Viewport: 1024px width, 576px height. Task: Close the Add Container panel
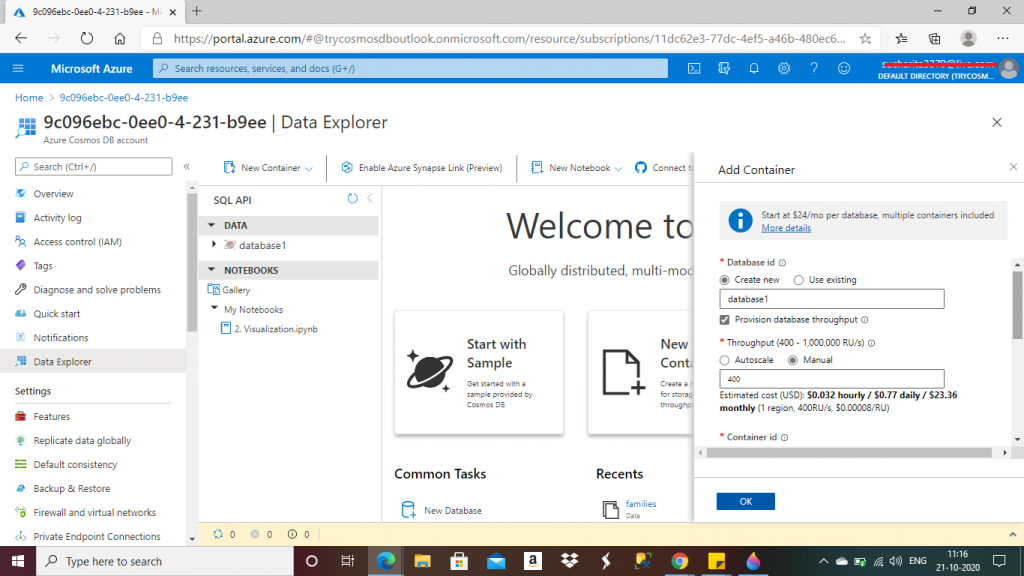click(1013, 168)
